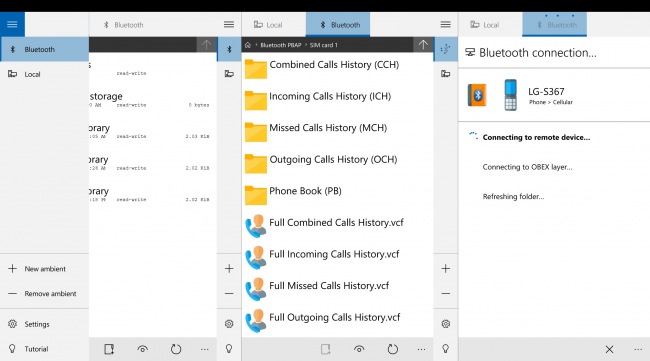The width and height of the screenshot is (650, 361).
Task: Toggle the eye view icon in middle toolbar
Action: pos(359,349)
